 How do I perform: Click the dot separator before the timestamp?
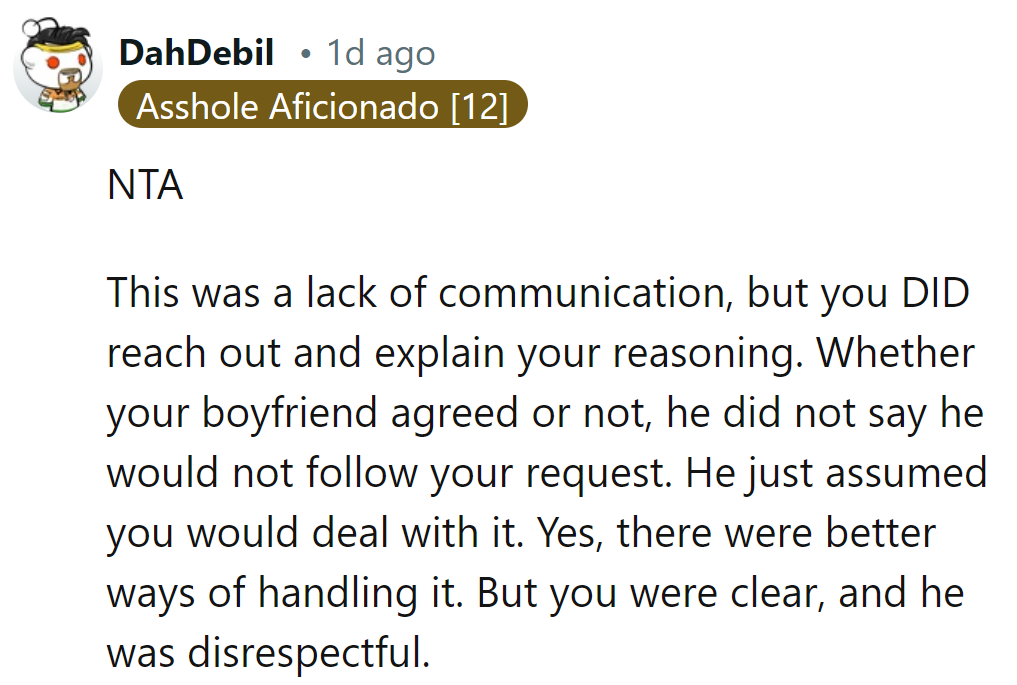point(305,54)
